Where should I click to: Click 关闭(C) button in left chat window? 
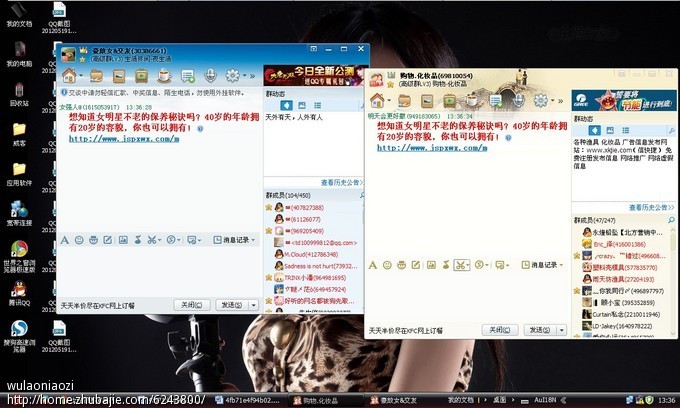pos(192,305)
